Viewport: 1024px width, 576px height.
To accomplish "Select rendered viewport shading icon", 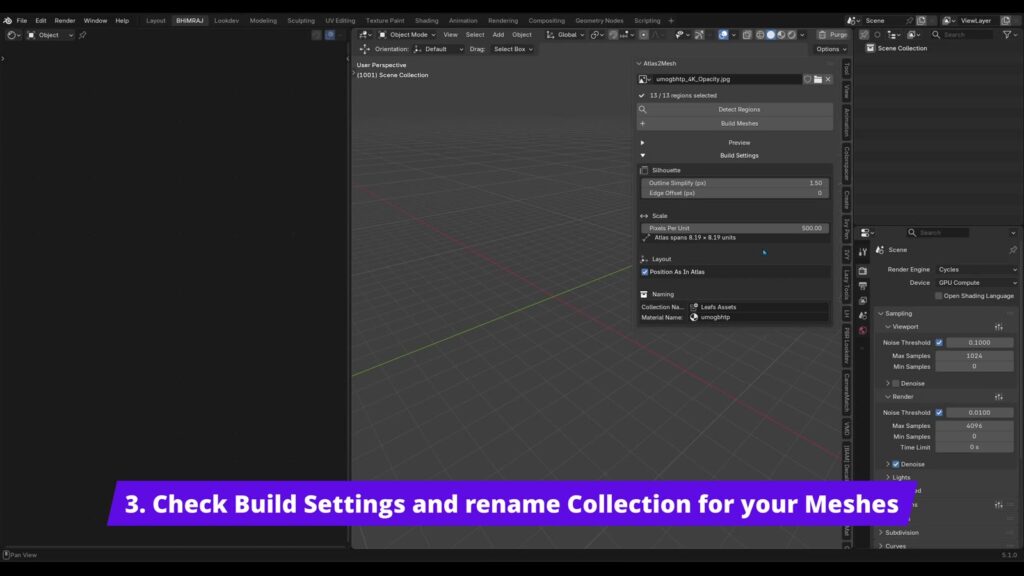I will [792, 35].
